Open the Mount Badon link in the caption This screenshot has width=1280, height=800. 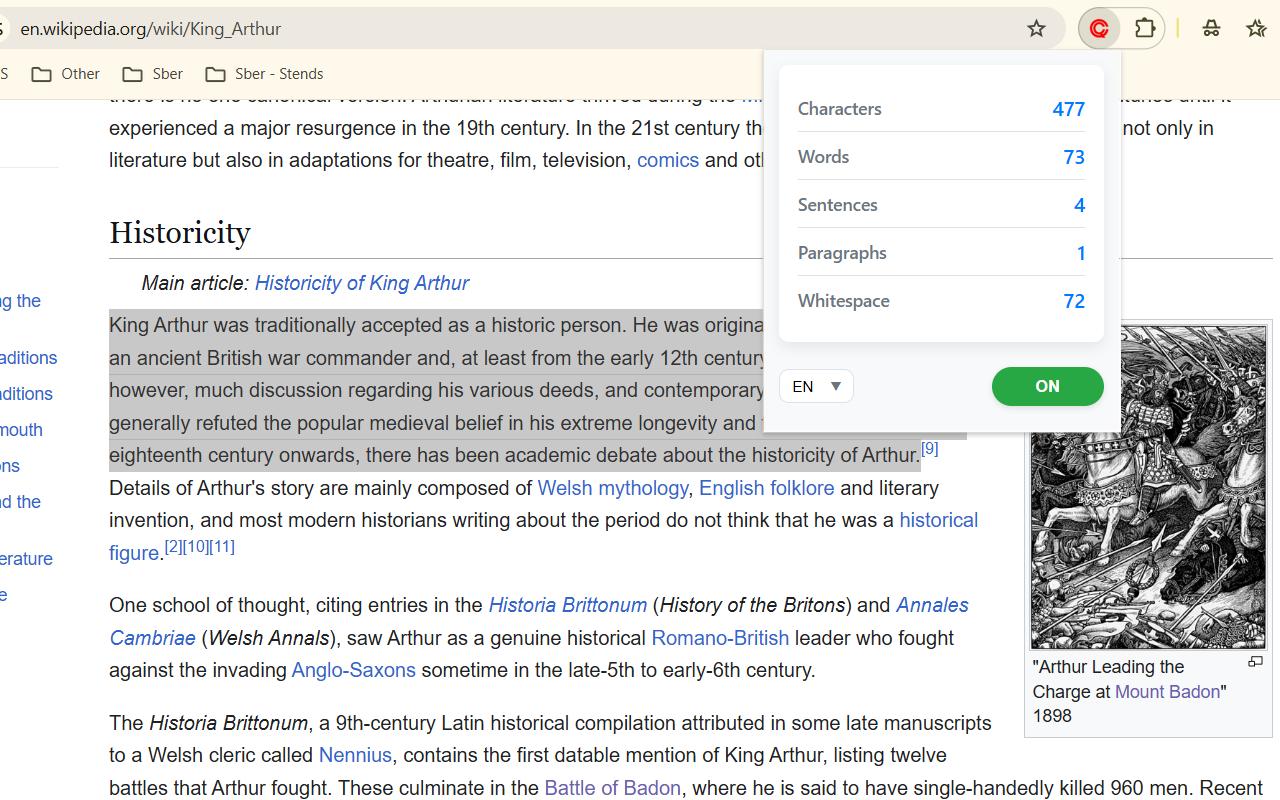click(x=1168, y=692)
